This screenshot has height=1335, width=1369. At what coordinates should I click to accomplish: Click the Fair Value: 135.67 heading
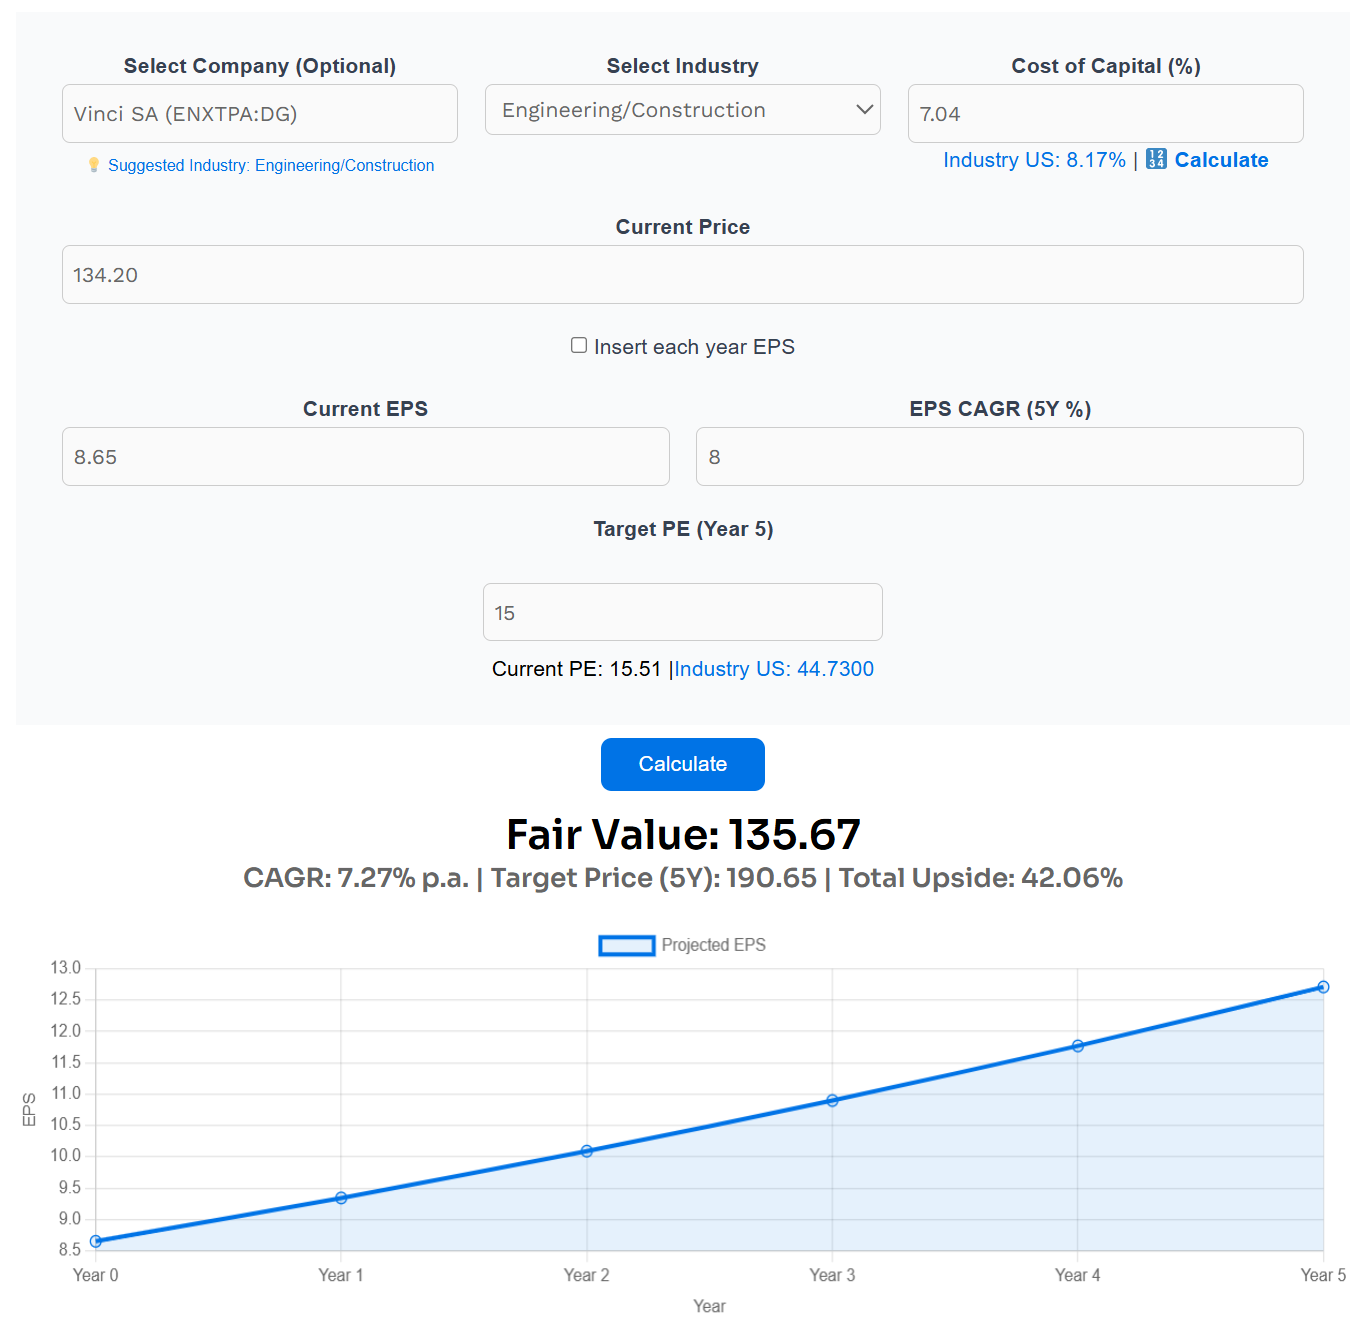pyautogui.click(x=683, y=834)
